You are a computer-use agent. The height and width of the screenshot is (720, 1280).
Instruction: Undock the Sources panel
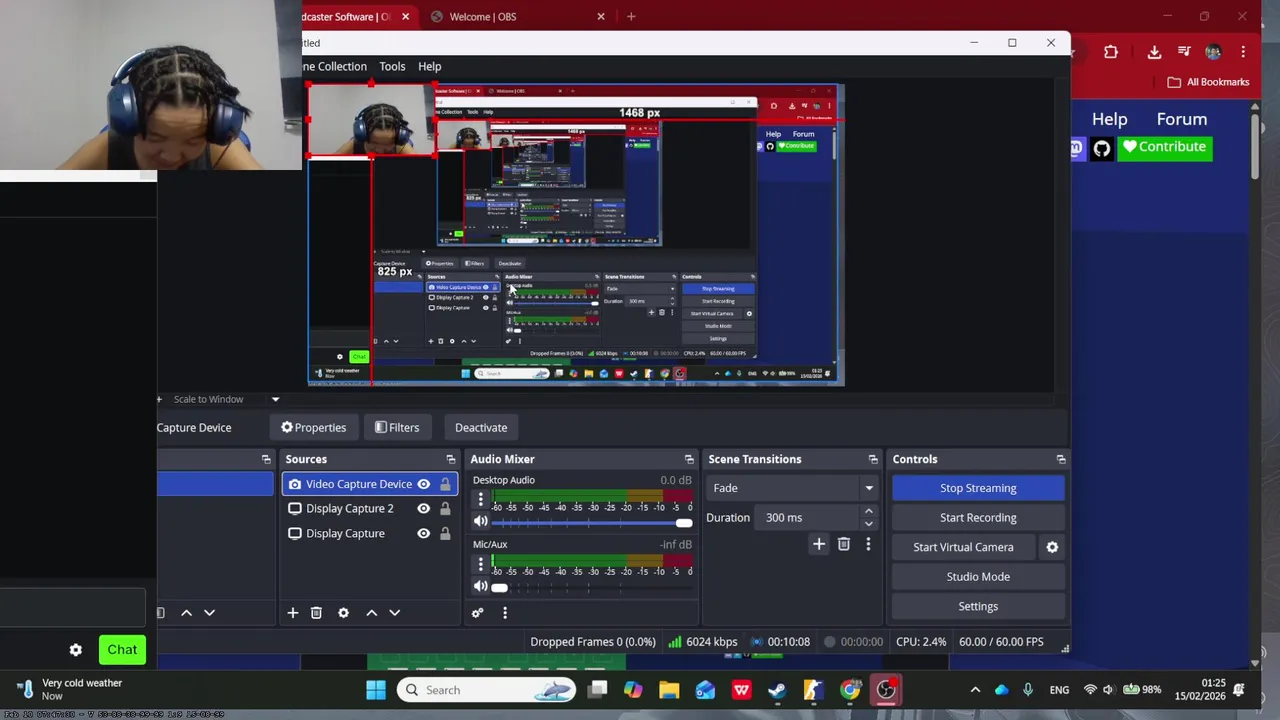click(450, 459)
